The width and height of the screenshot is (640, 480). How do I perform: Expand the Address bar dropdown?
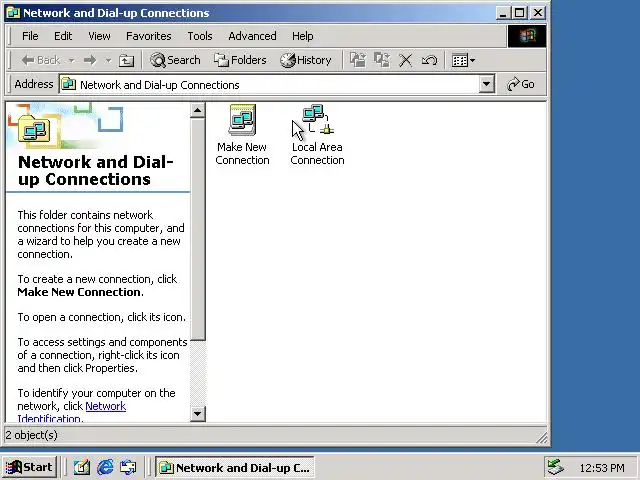click(486, 84)
